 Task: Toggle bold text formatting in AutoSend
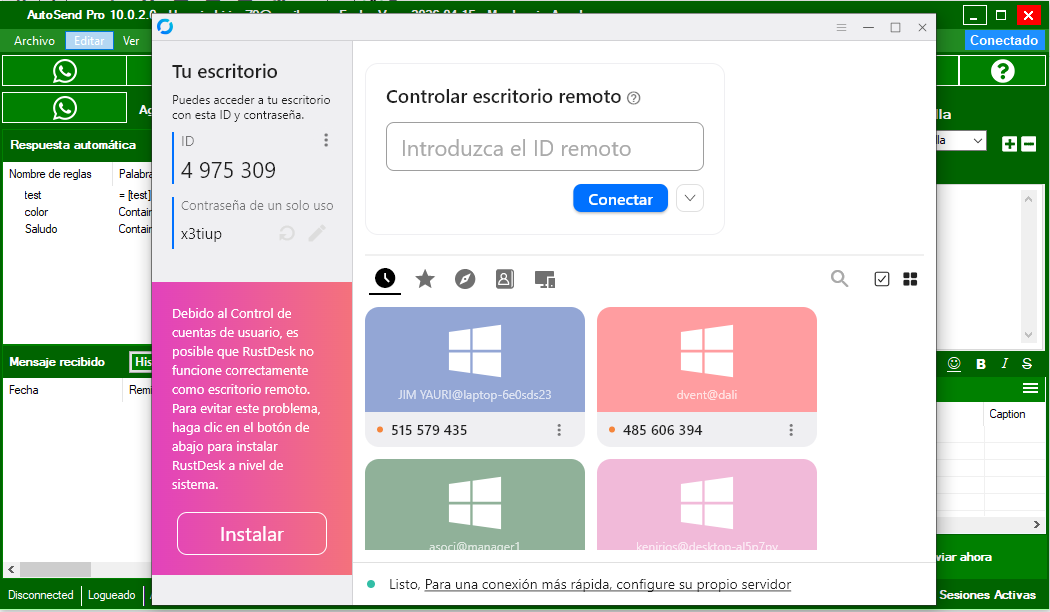(981, 363)
